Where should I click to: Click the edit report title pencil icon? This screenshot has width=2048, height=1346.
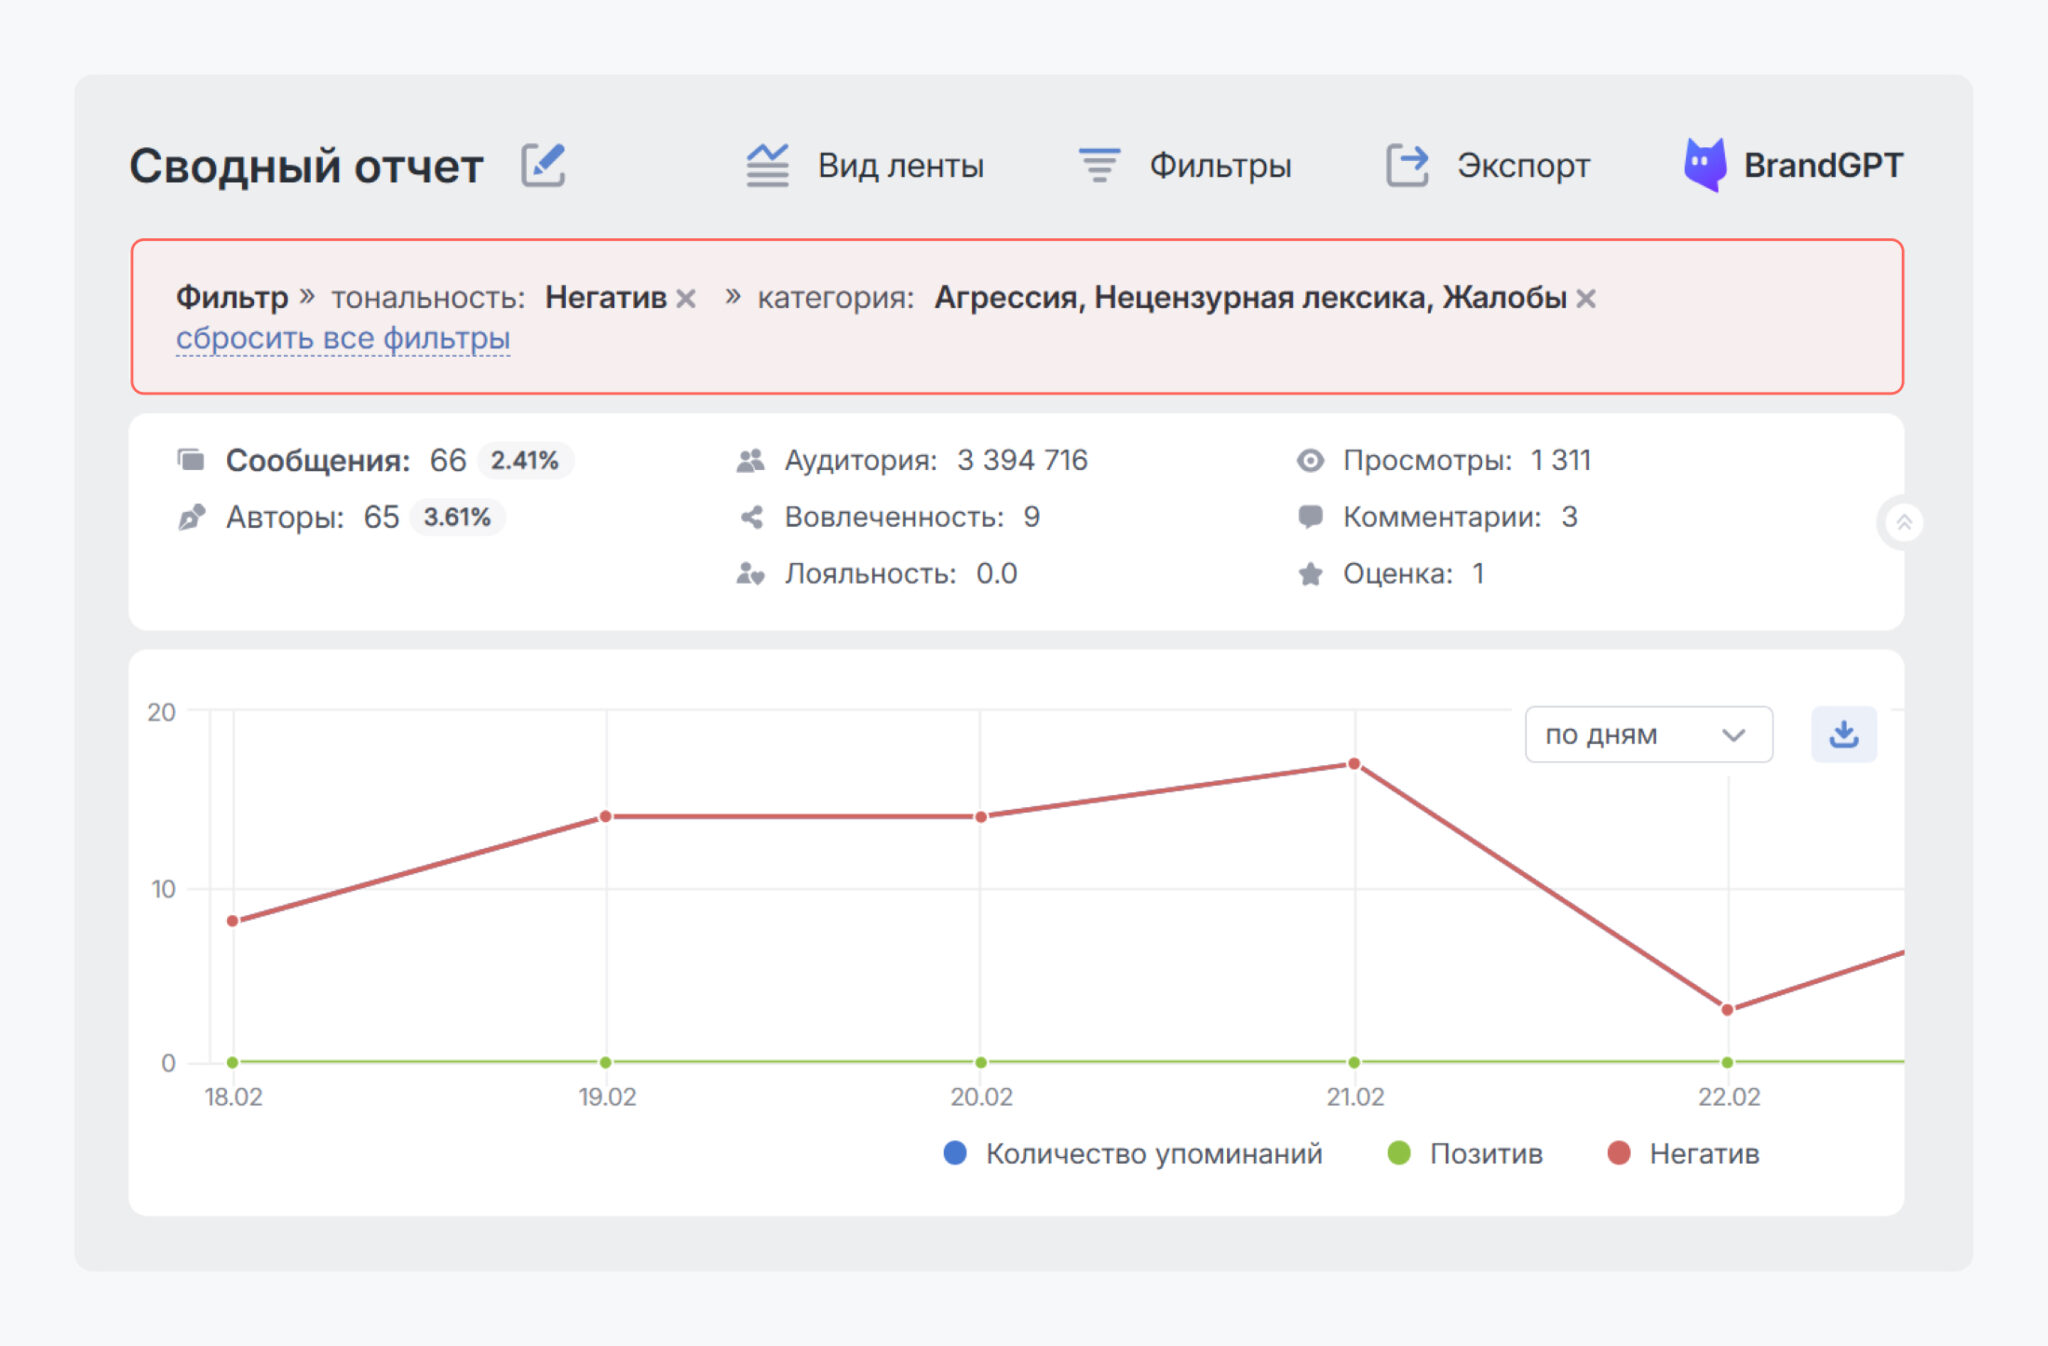(x=543, y=165)
